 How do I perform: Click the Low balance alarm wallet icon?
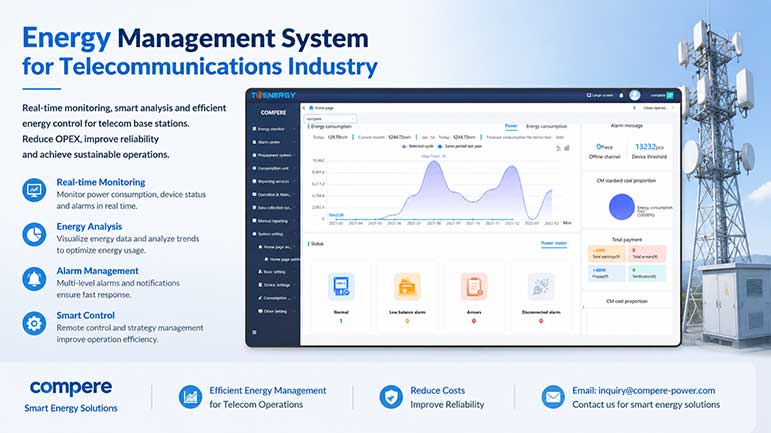407,286
